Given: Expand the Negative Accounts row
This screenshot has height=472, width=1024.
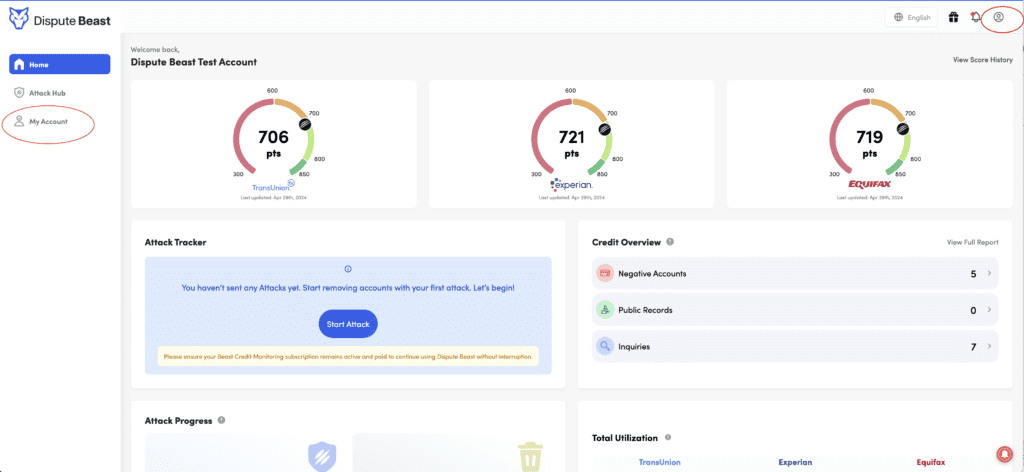Looking at the screenshot, I should (988, 273).
